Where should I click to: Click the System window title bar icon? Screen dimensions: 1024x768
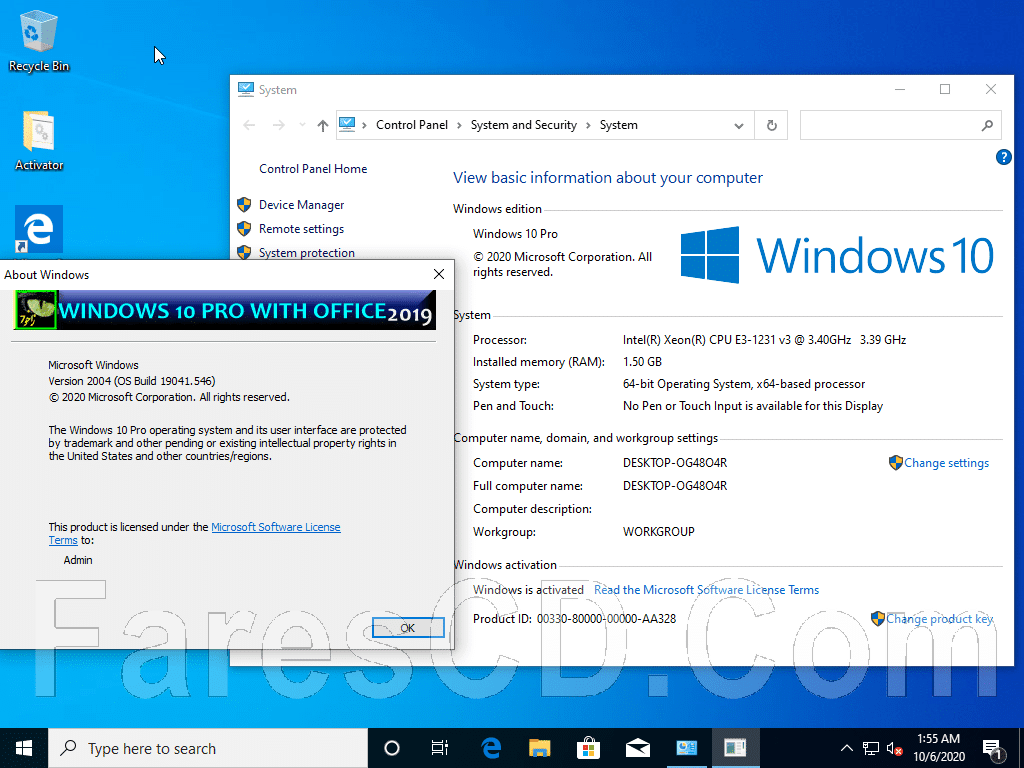click(246, 89)
